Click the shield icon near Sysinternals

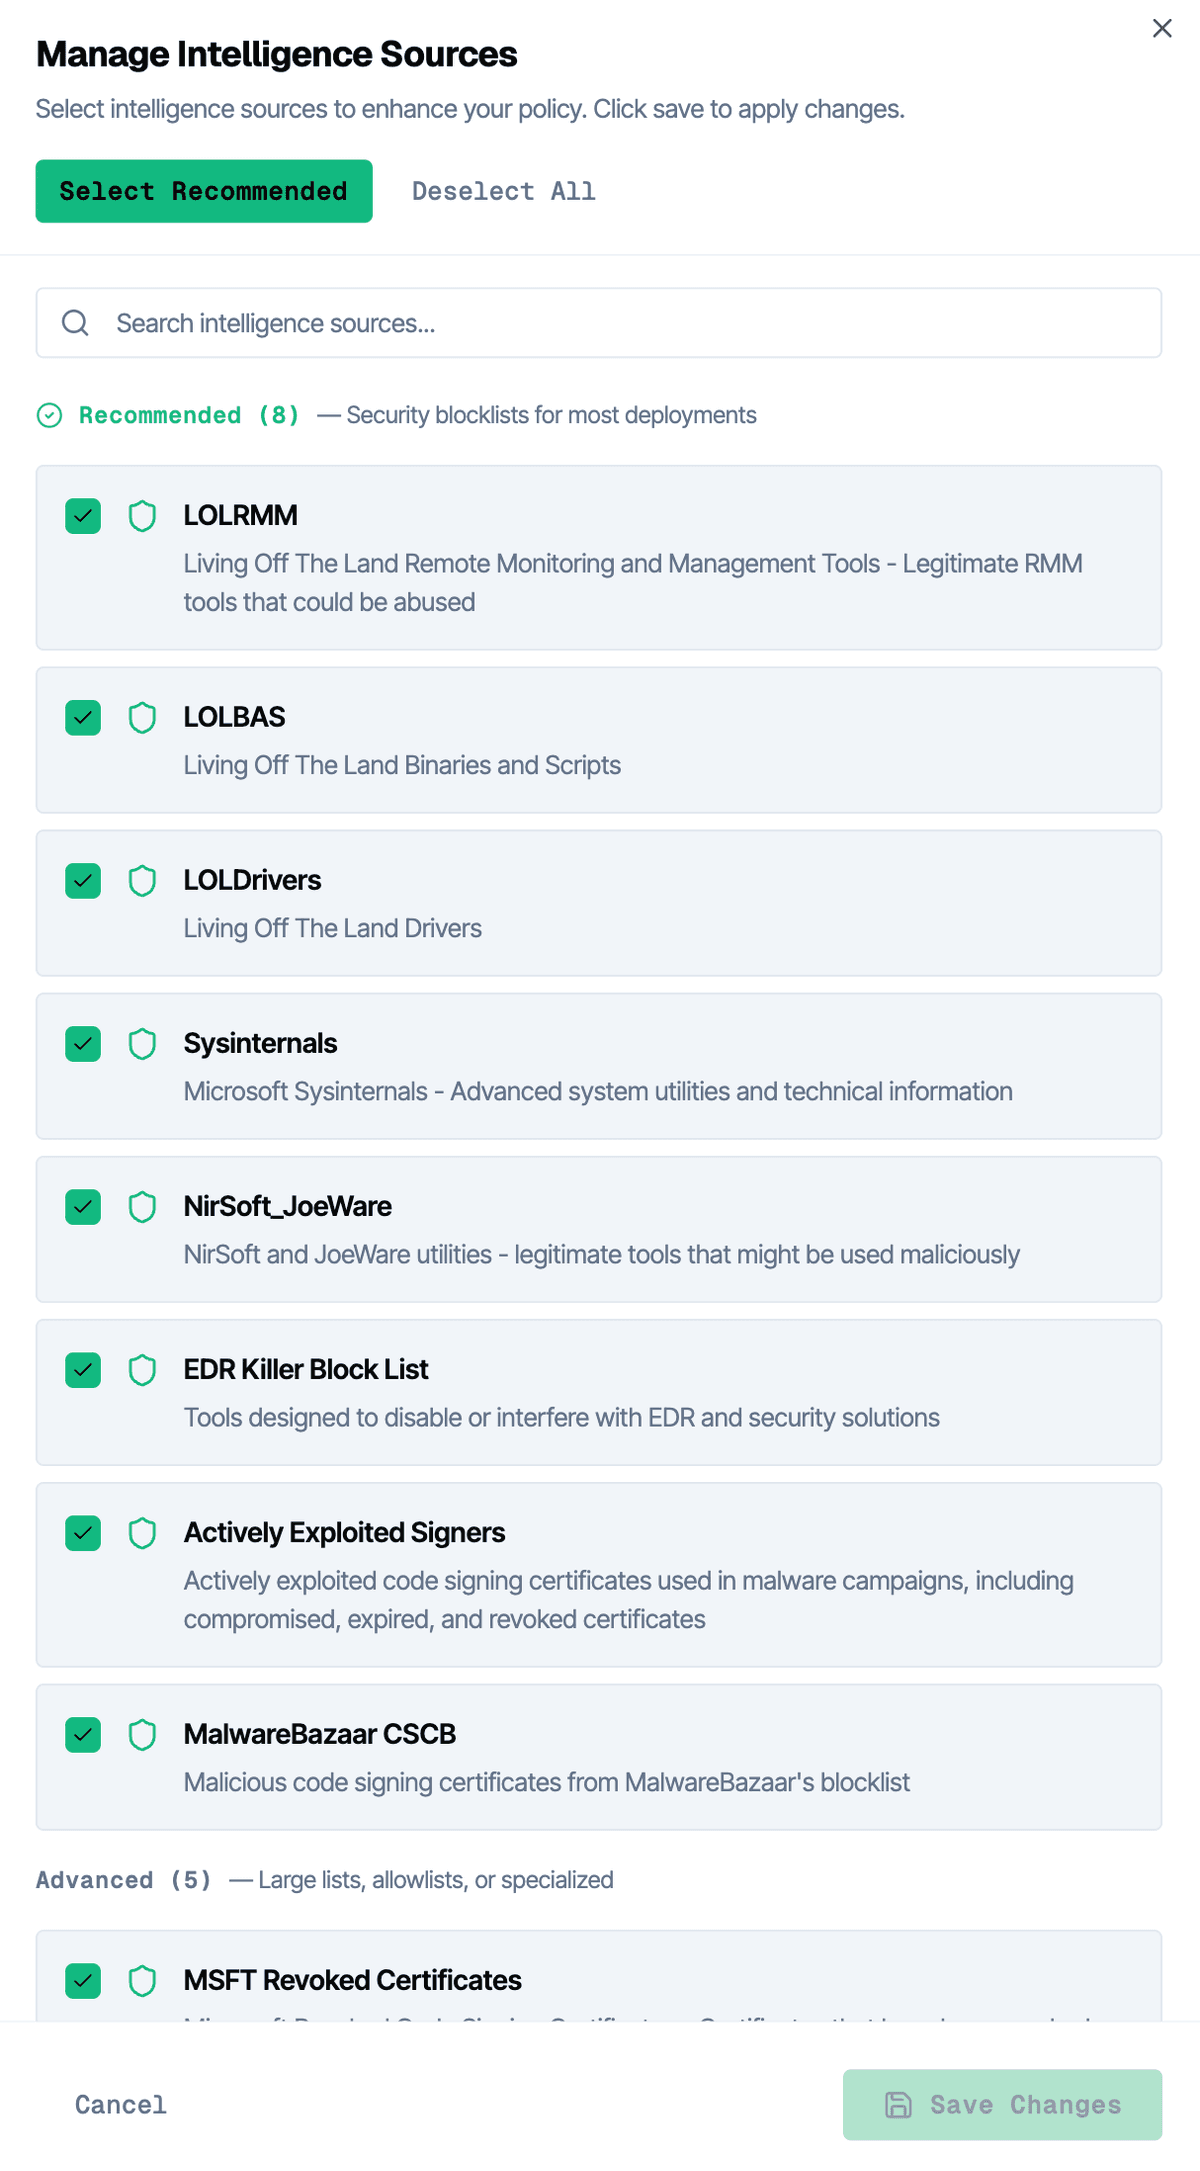click(141, 1043)
